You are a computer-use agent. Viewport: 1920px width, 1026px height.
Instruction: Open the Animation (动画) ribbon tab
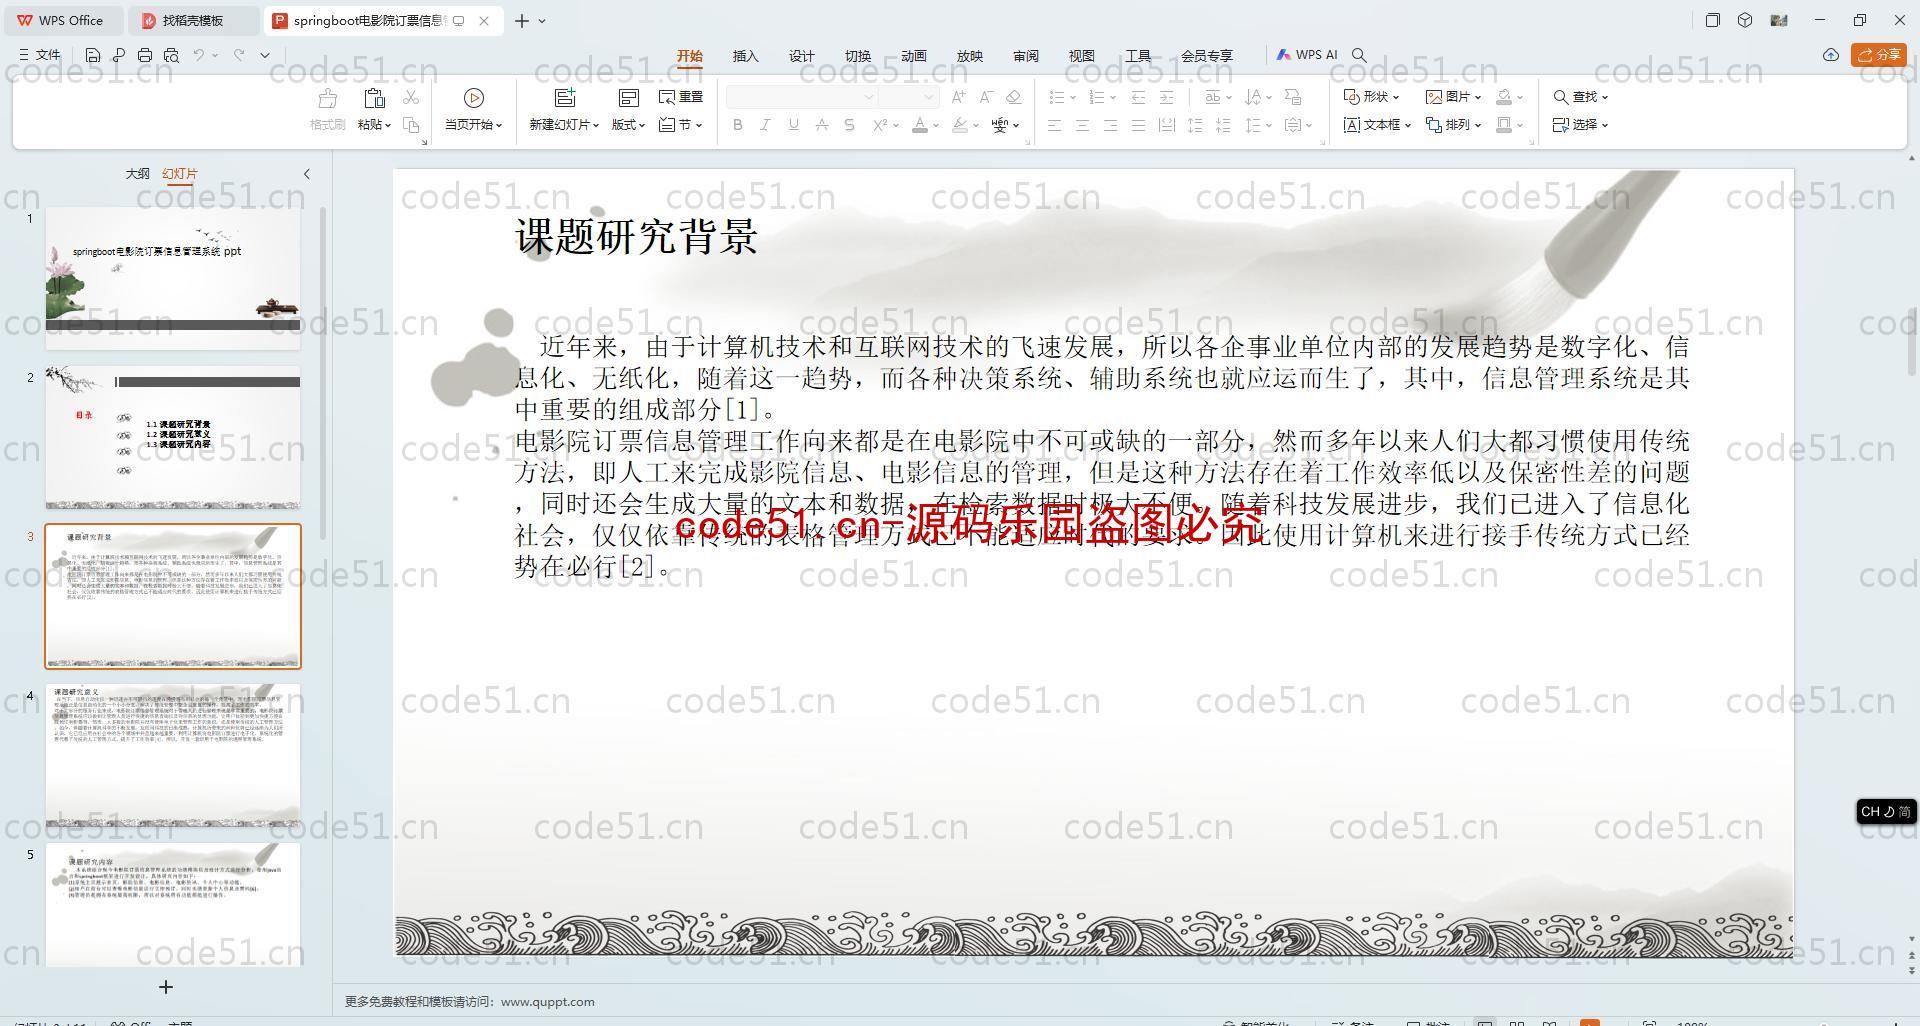click(x=914, y=56)
